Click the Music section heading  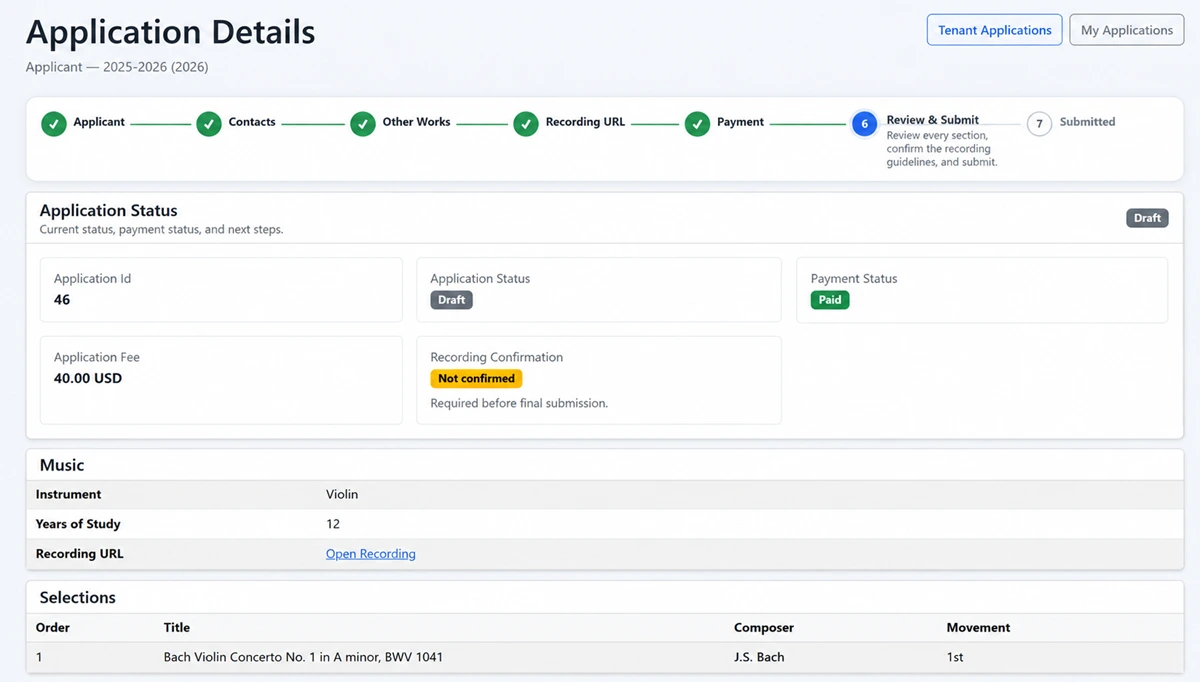click(x=62, y=465)
